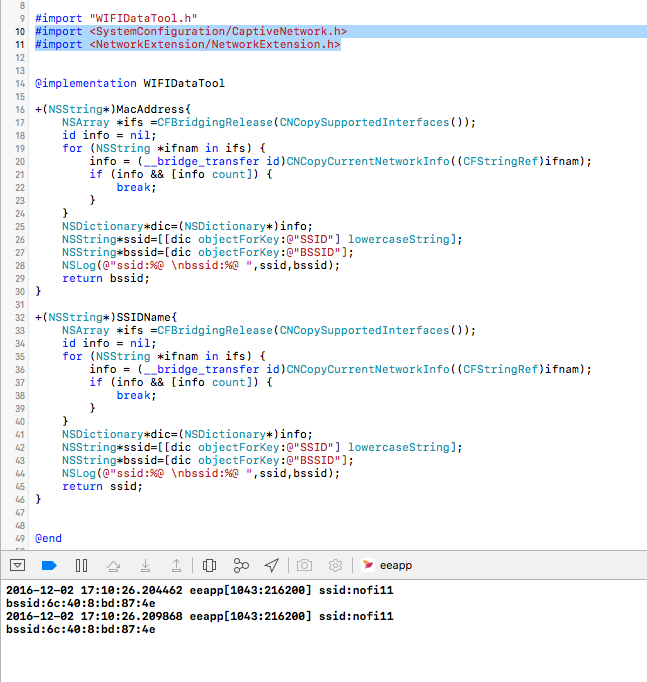This screenshot has height=682, width=647.
Task: Click @implementation WIFIDataTool line
Action: (x=130, y=83)
